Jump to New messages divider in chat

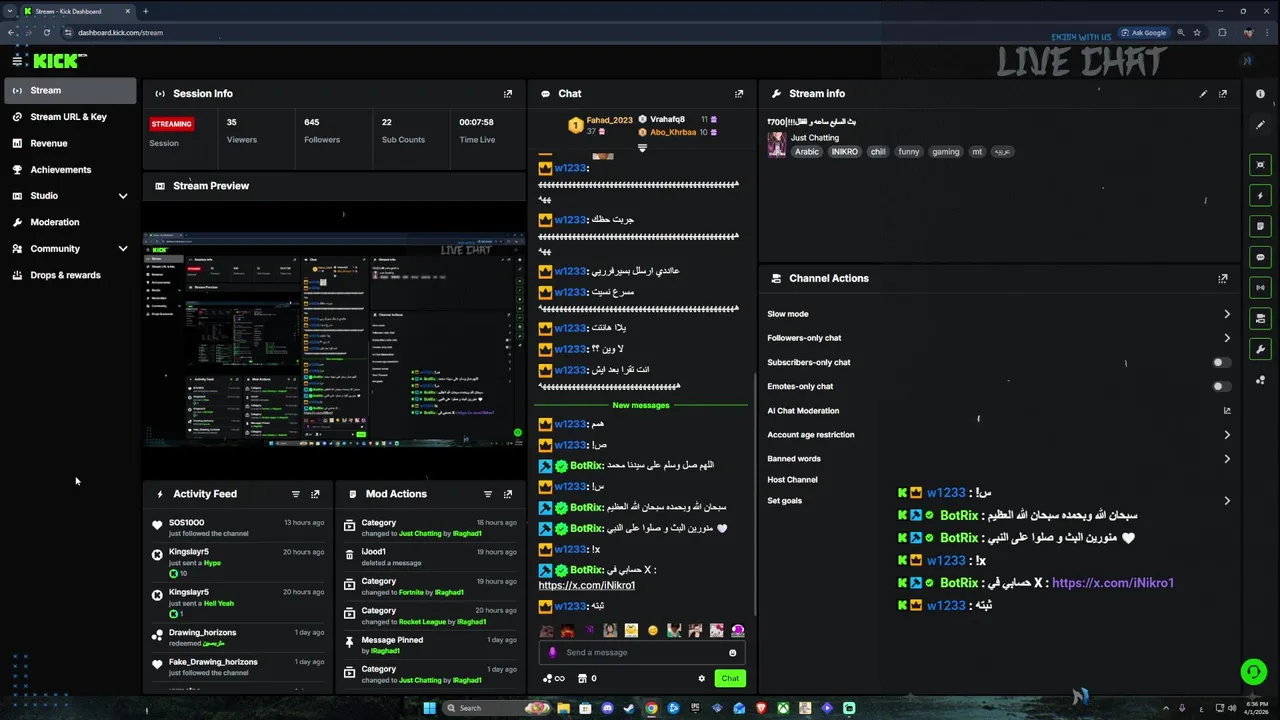click(x=641, y=405)
